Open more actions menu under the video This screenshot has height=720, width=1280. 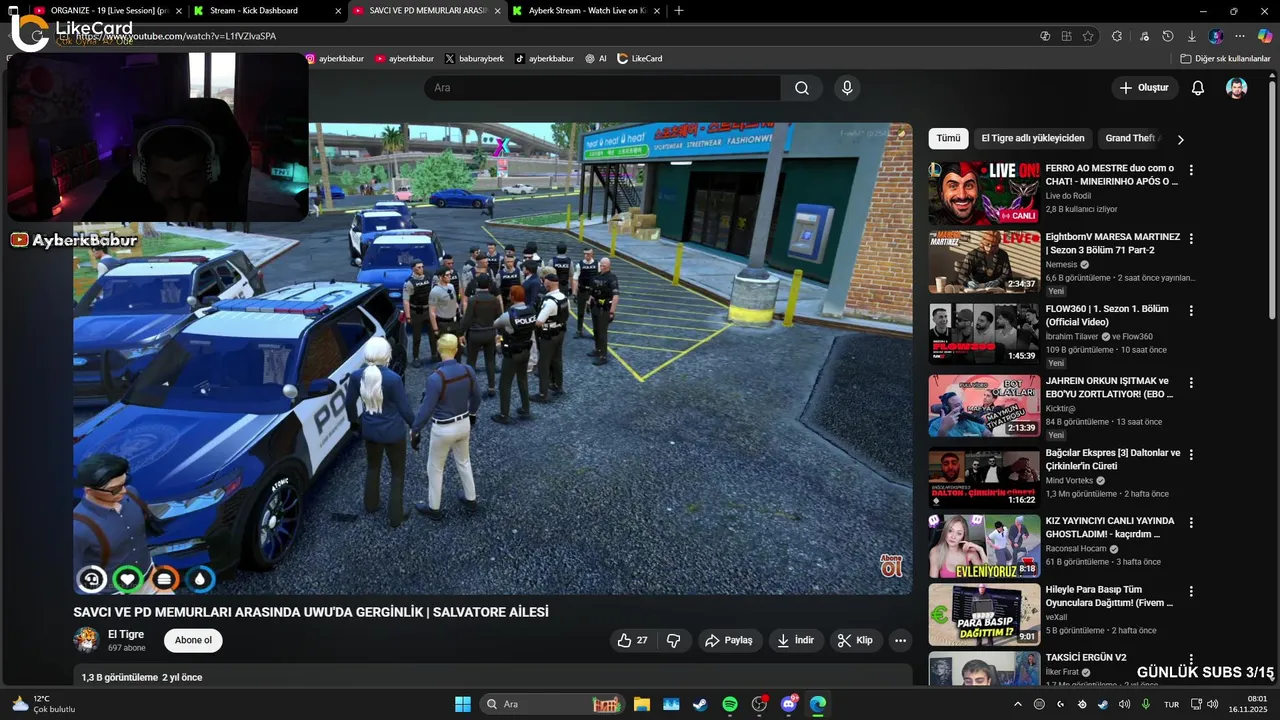point(900,640)
